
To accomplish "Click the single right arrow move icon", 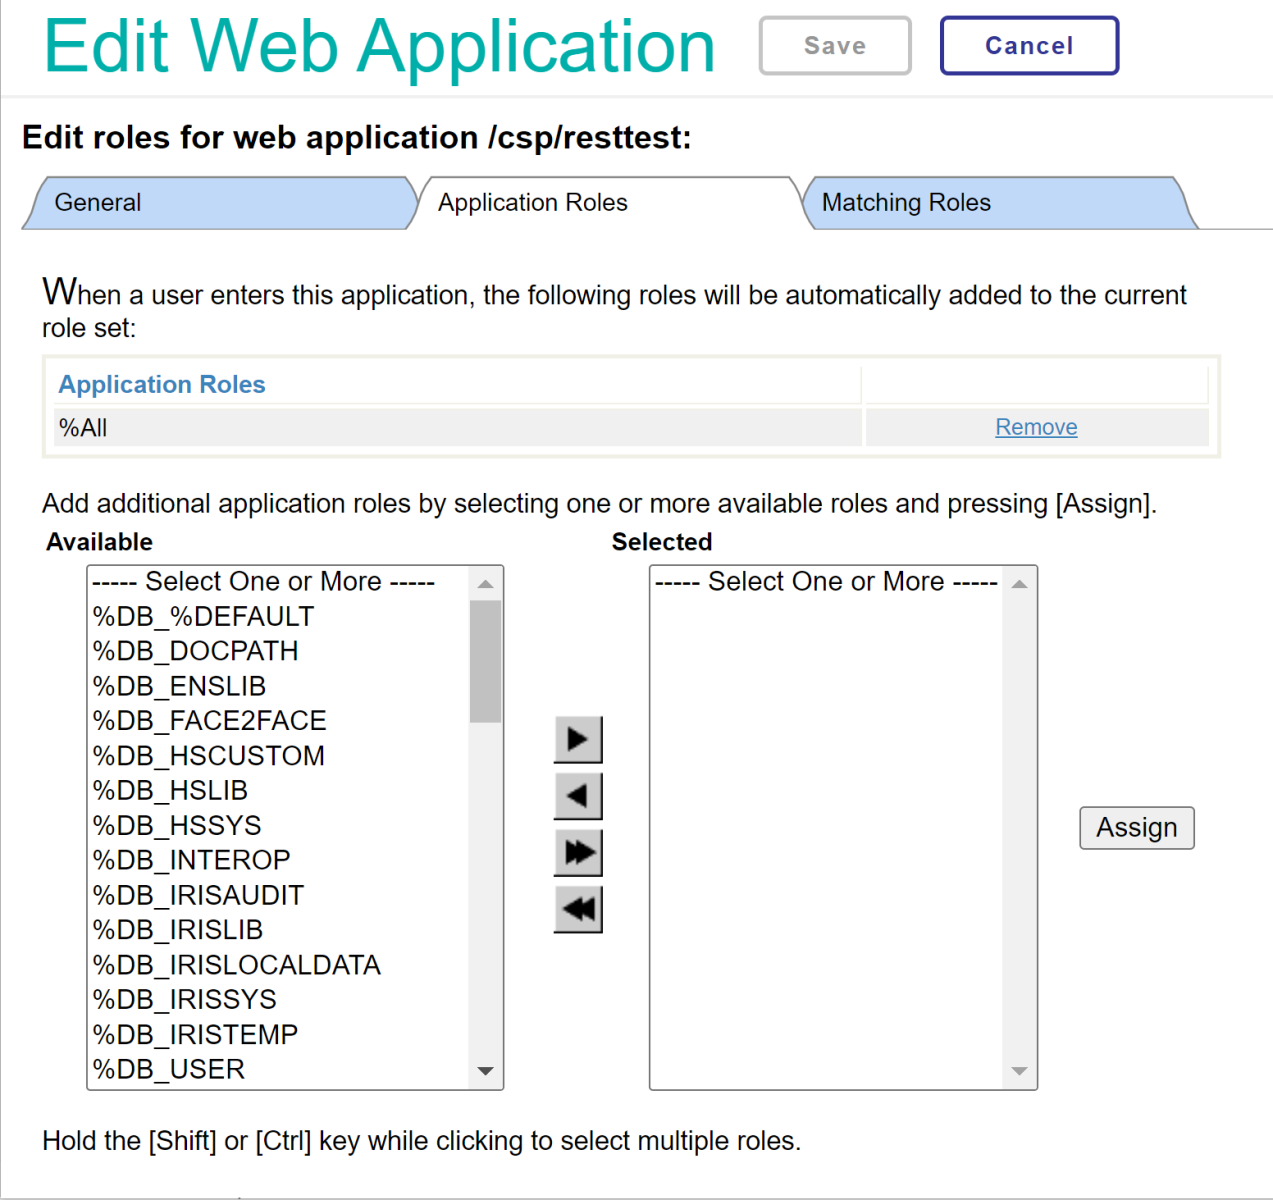I will pos(578,740).
